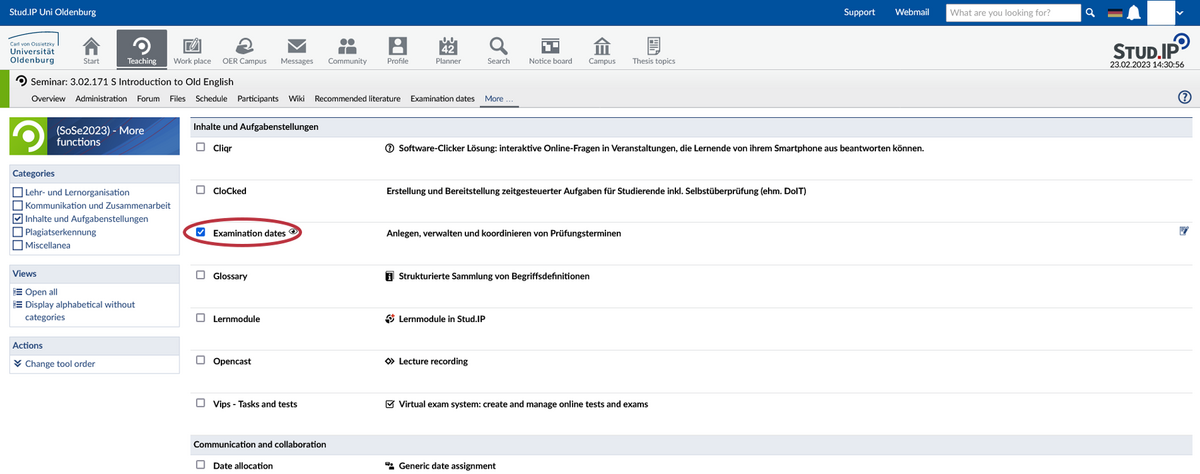Open the Planner calendar icon
The image size is (1200, 474).
click(448, 47)
